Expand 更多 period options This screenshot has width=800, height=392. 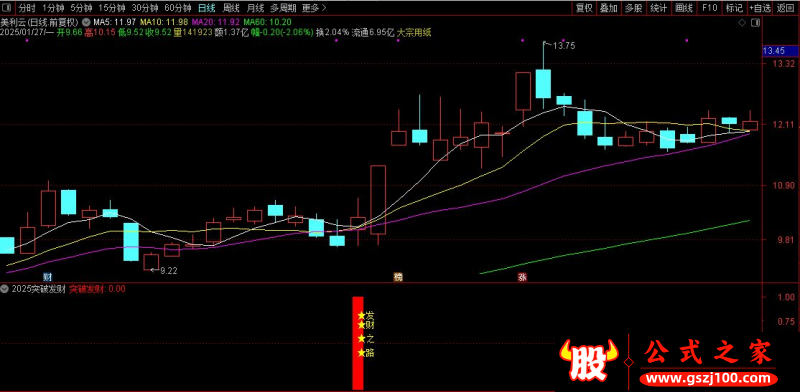(x=313, y=8)
